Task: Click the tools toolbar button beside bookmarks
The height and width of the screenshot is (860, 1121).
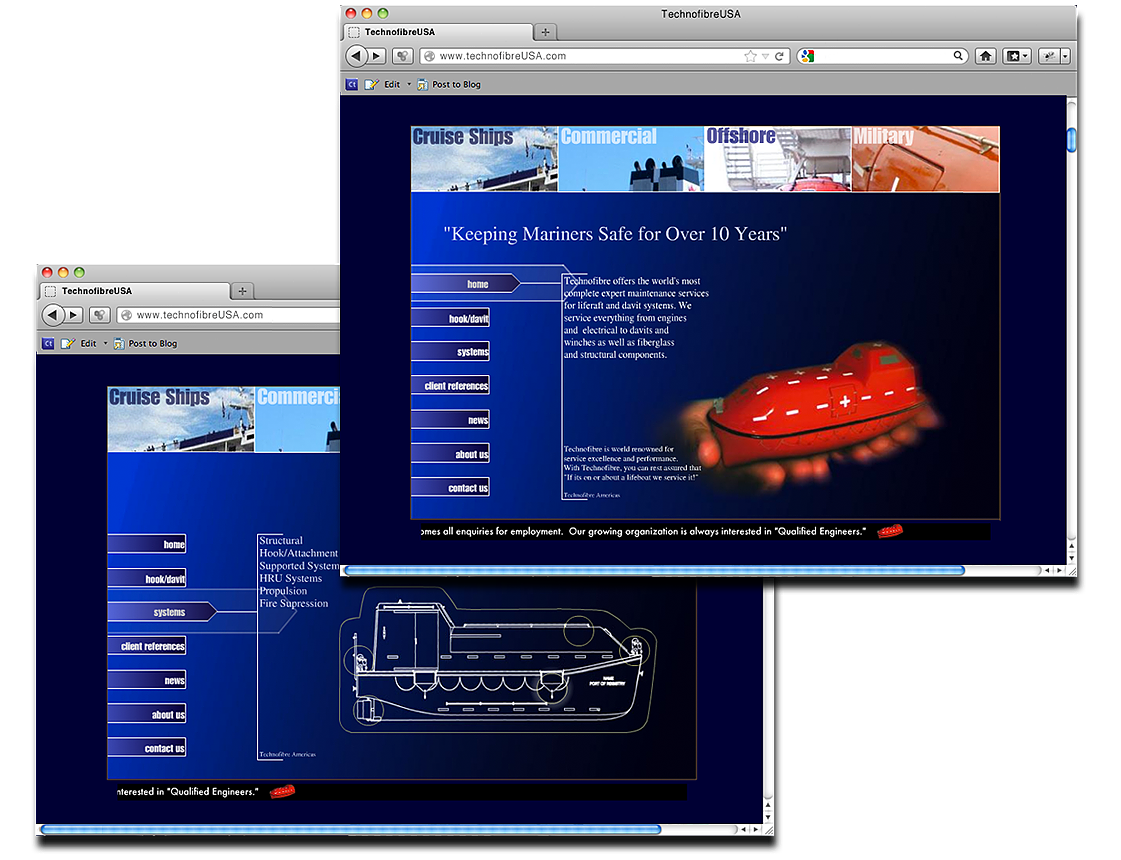Action: tap(1049, 56)
